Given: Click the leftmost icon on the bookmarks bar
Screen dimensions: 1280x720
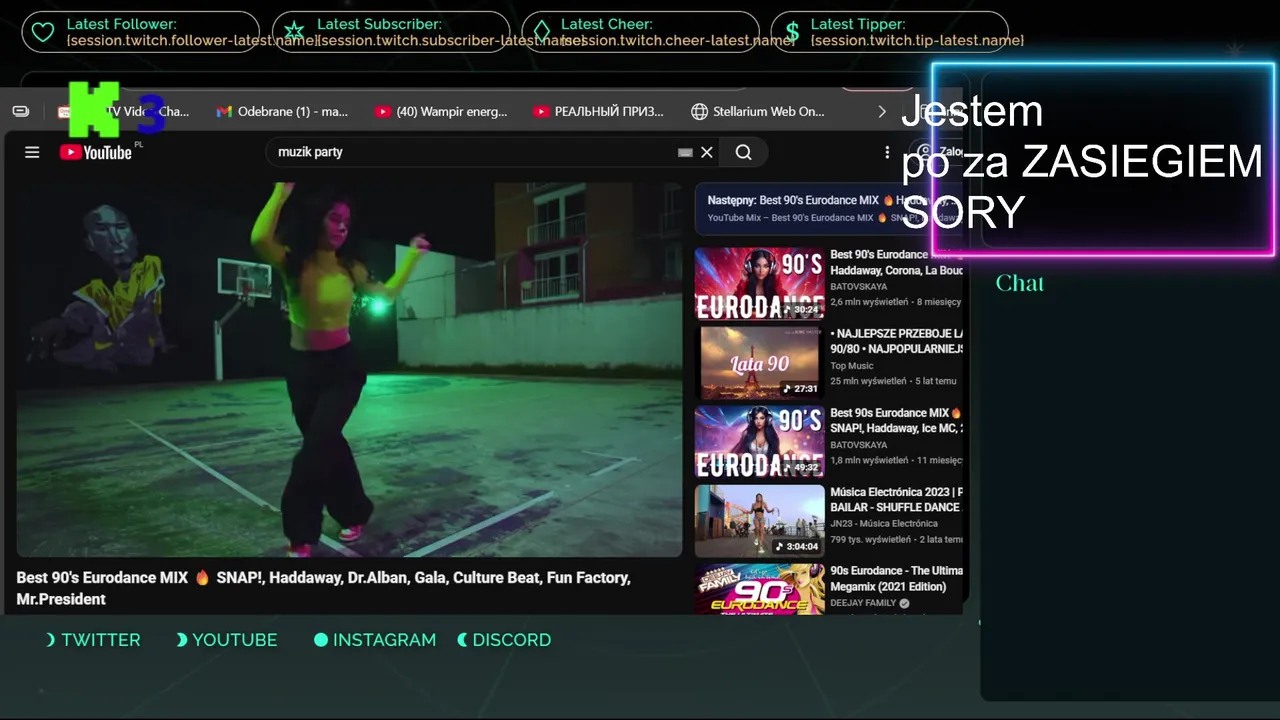Looking at the screenshot, I should tap(21, 111).
